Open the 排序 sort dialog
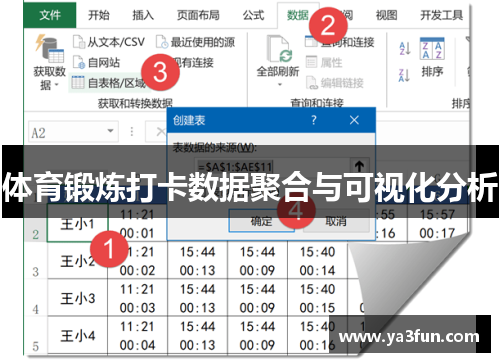Screen dimensions: 500x362 coord(432,57)
